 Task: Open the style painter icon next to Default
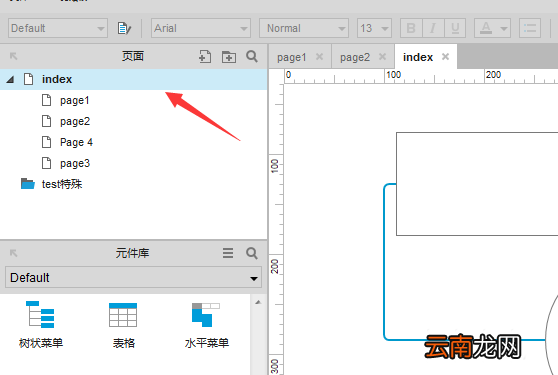(124, 28)
